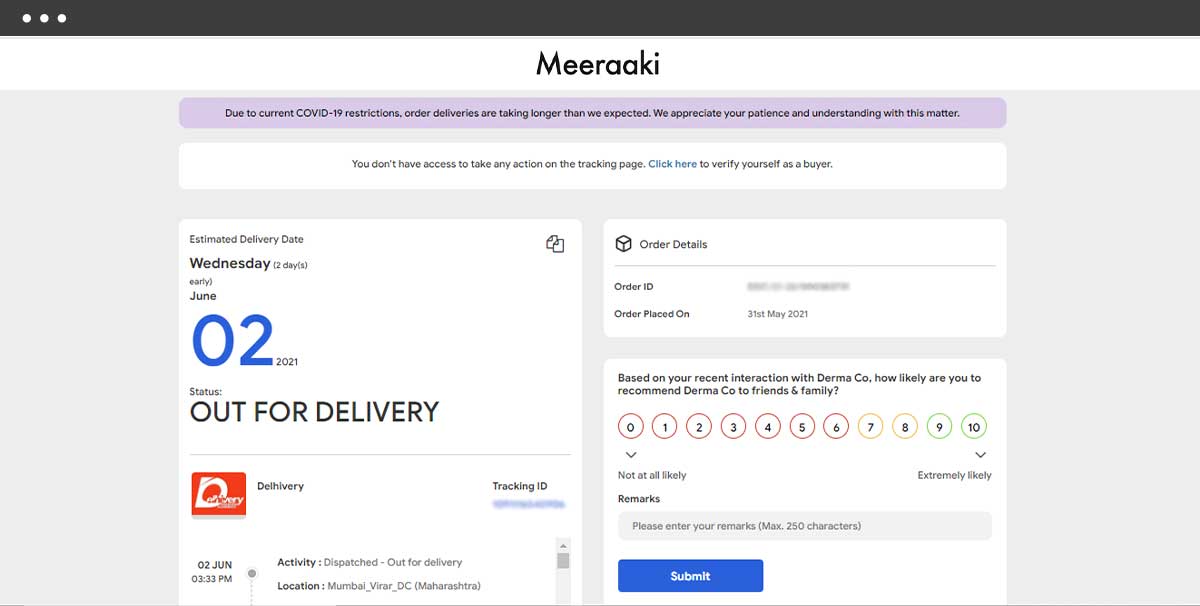Click the chevron under rating 0
Screen dimensions: 1200x606
click(x=630, y=455)
